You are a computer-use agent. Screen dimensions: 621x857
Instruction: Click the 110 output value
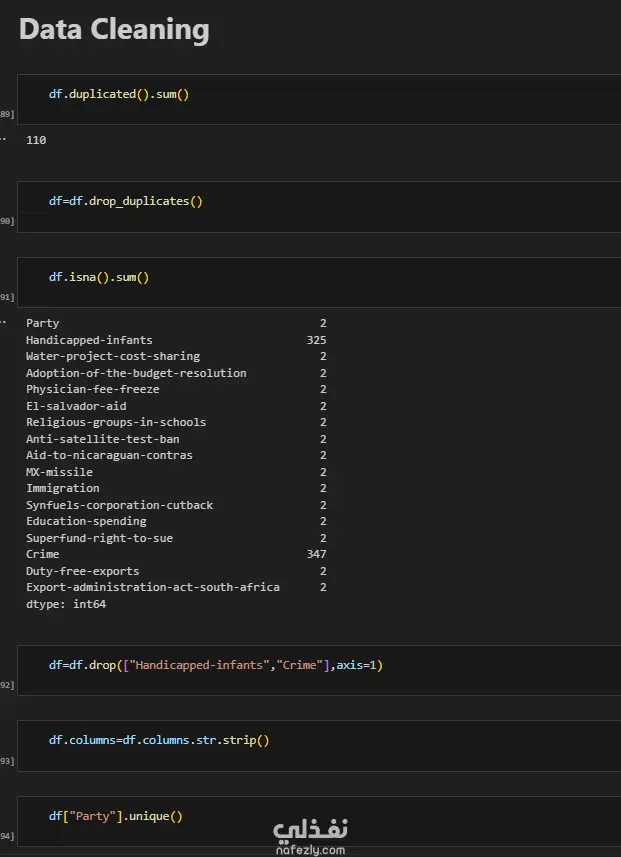[36, 140]
